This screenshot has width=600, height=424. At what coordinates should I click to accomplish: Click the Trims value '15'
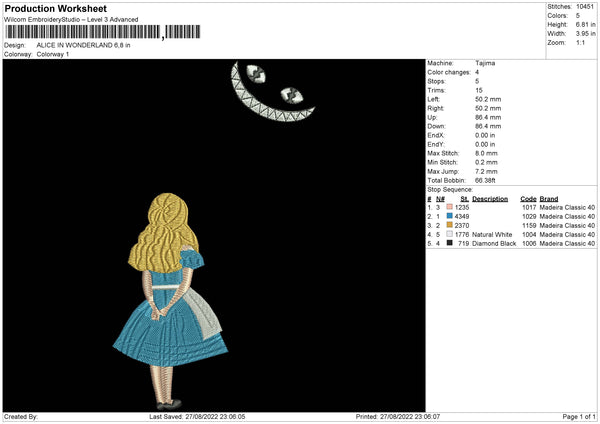[x=479, y=90]
